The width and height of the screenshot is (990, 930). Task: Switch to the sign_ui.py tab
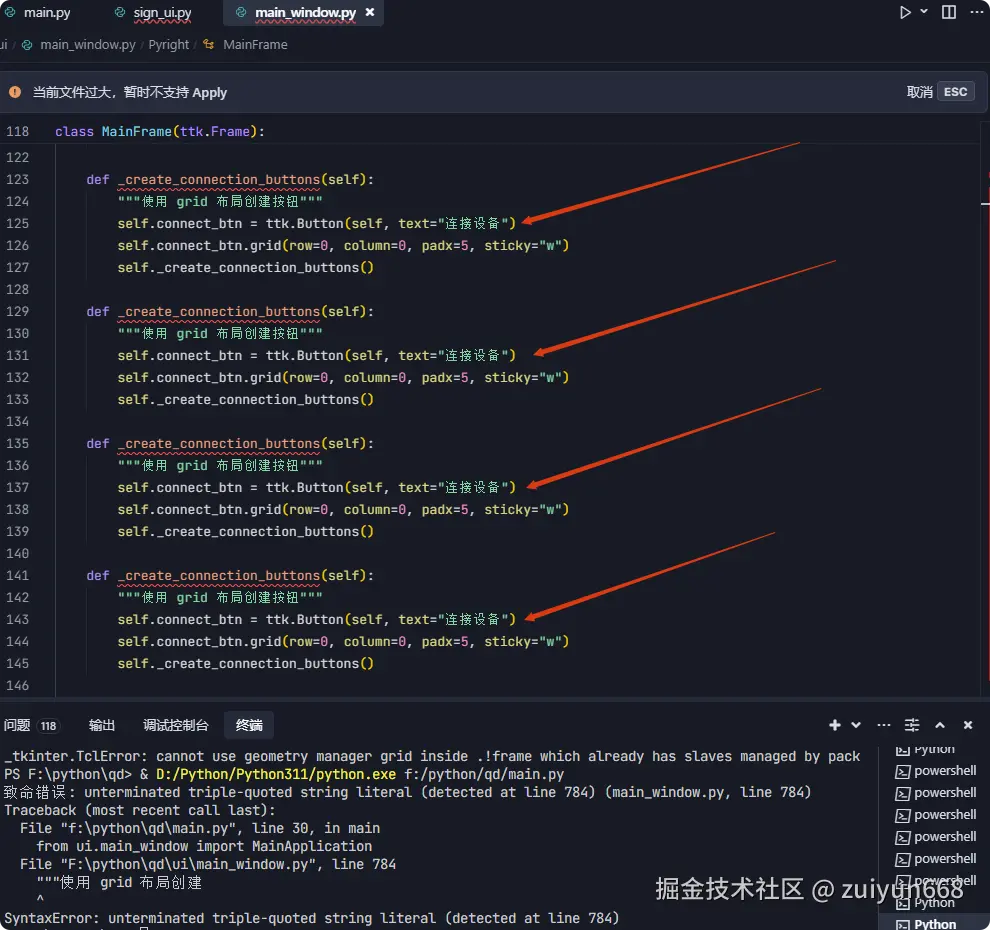point(160,13)
